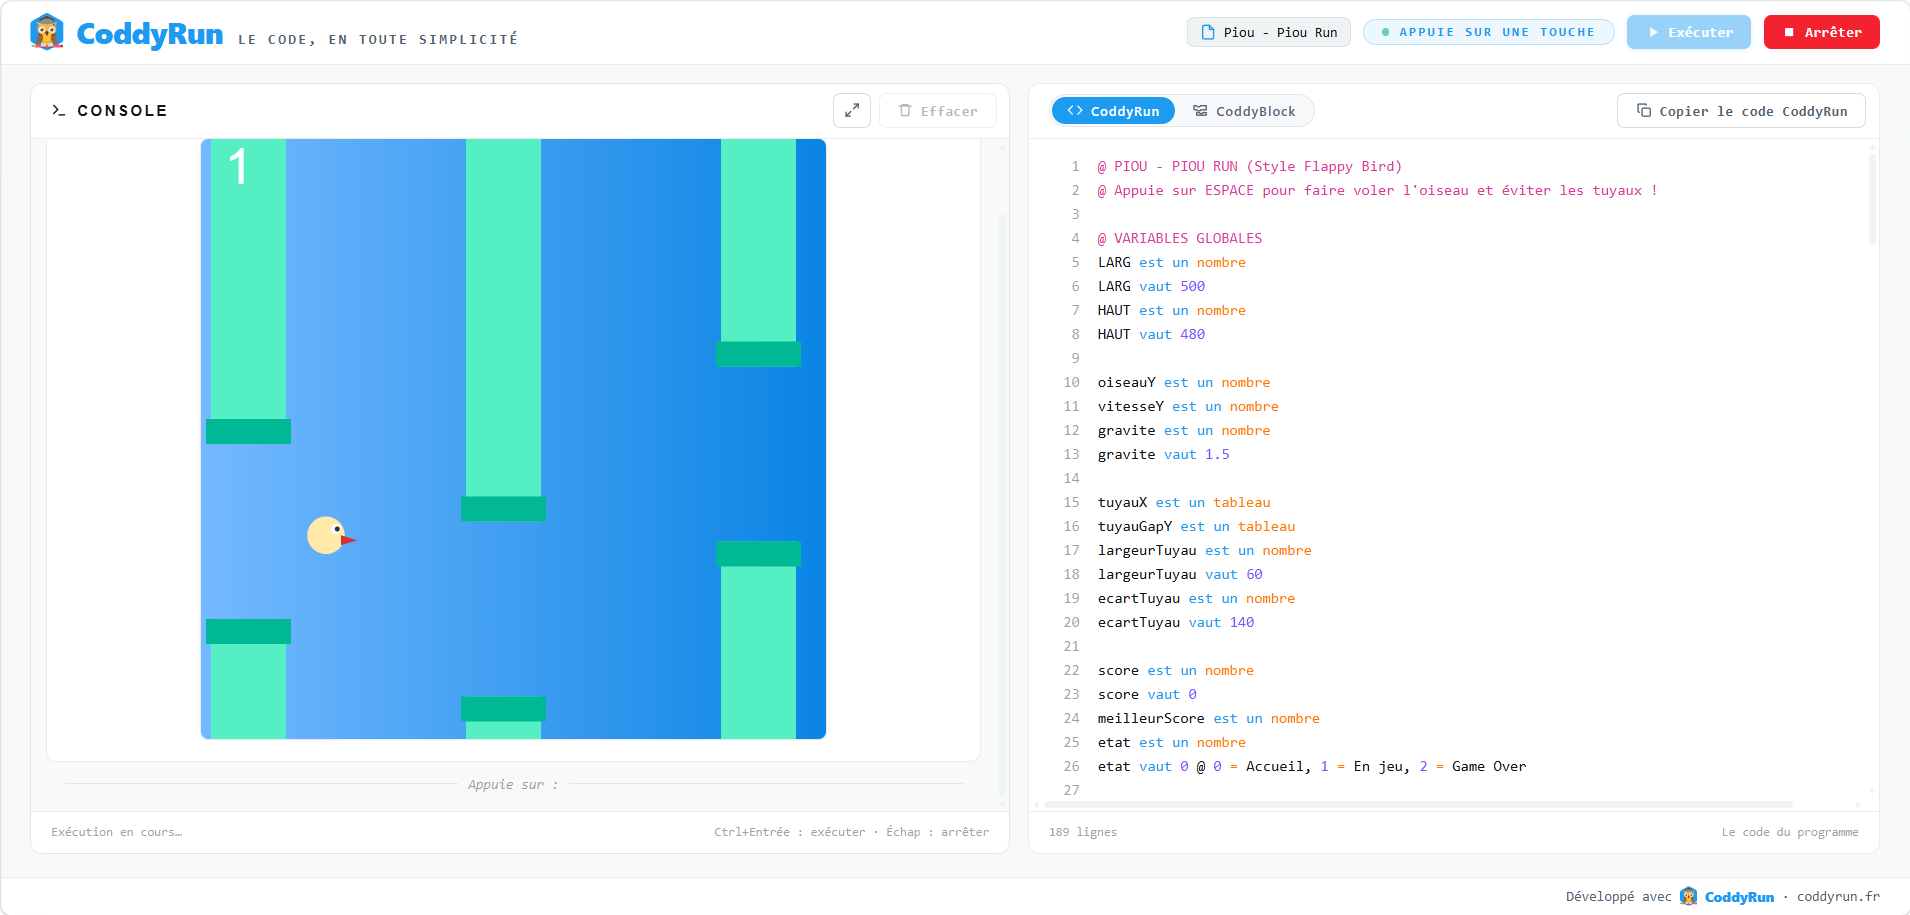Click line 'oiseauY est un nombre'
This screenshot has height=915, width=1910.
coord(1184,383)
